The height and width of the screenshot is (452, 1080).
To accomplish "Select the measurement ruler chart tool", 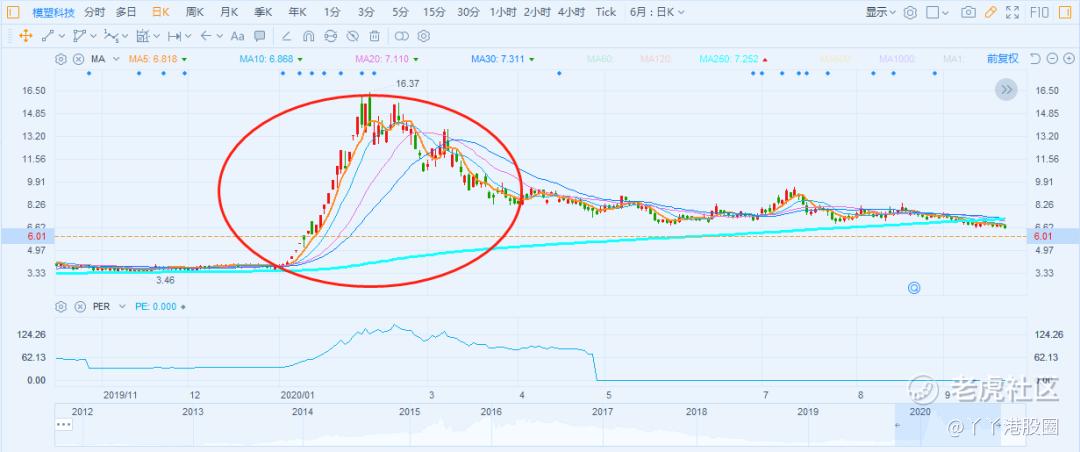I will pyautogui.click(x=143, y=36).
